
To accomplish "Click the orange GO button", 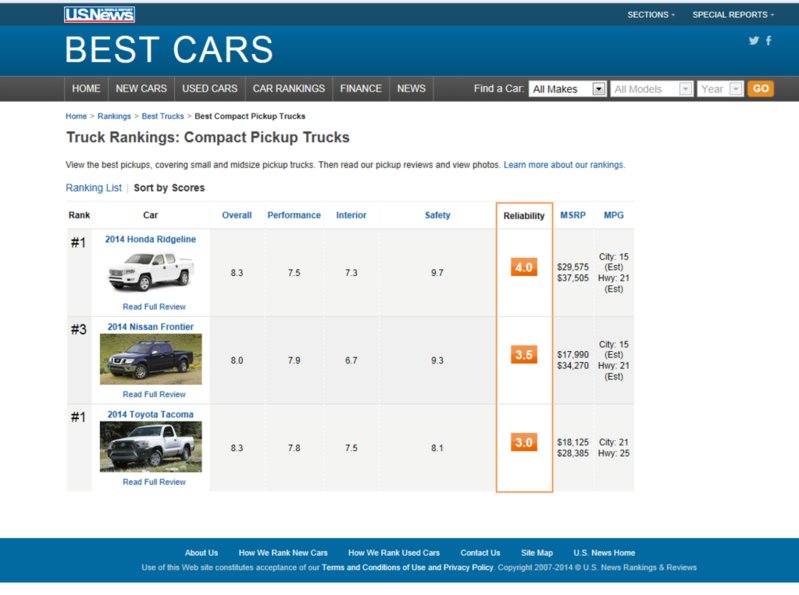I will (760, 89).
